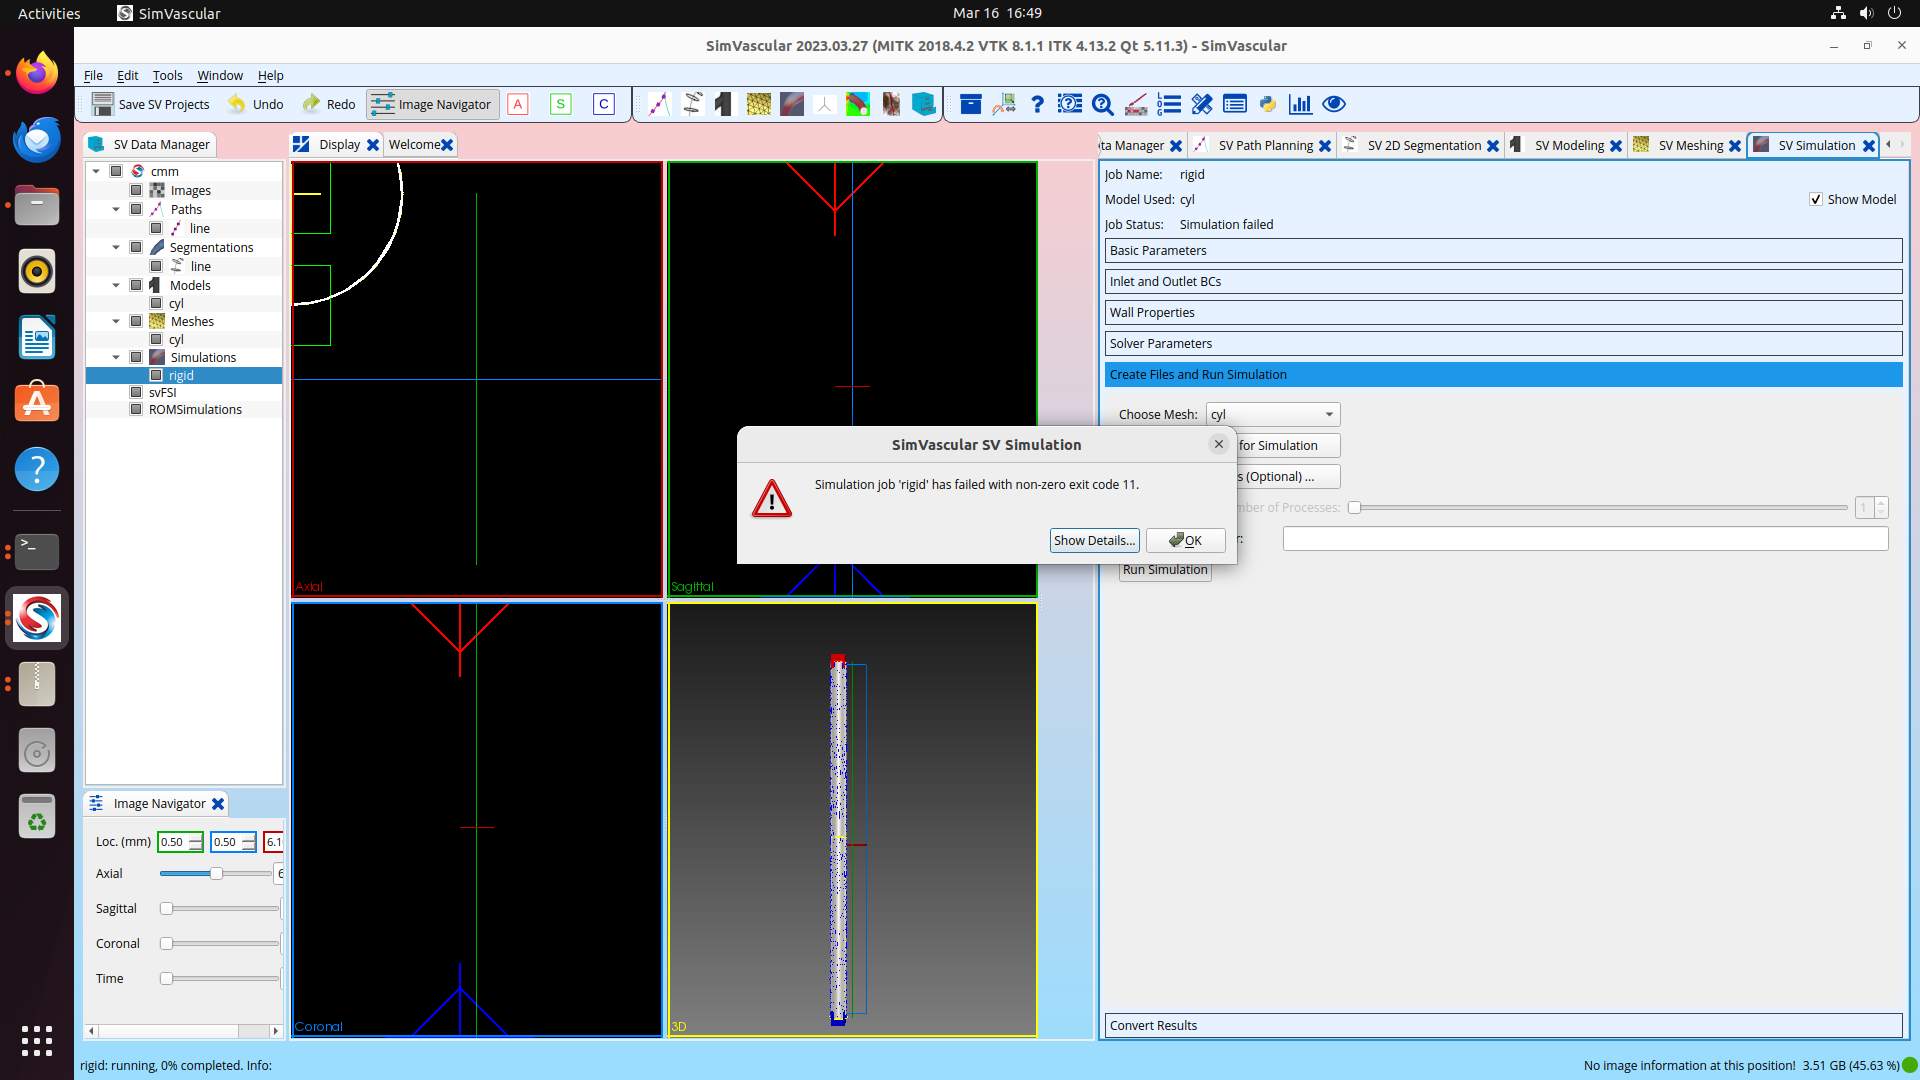The width and height of the screenshot is (1920, 1080).
Task: Click the Redo toolbar button
Action: point(329,104)
